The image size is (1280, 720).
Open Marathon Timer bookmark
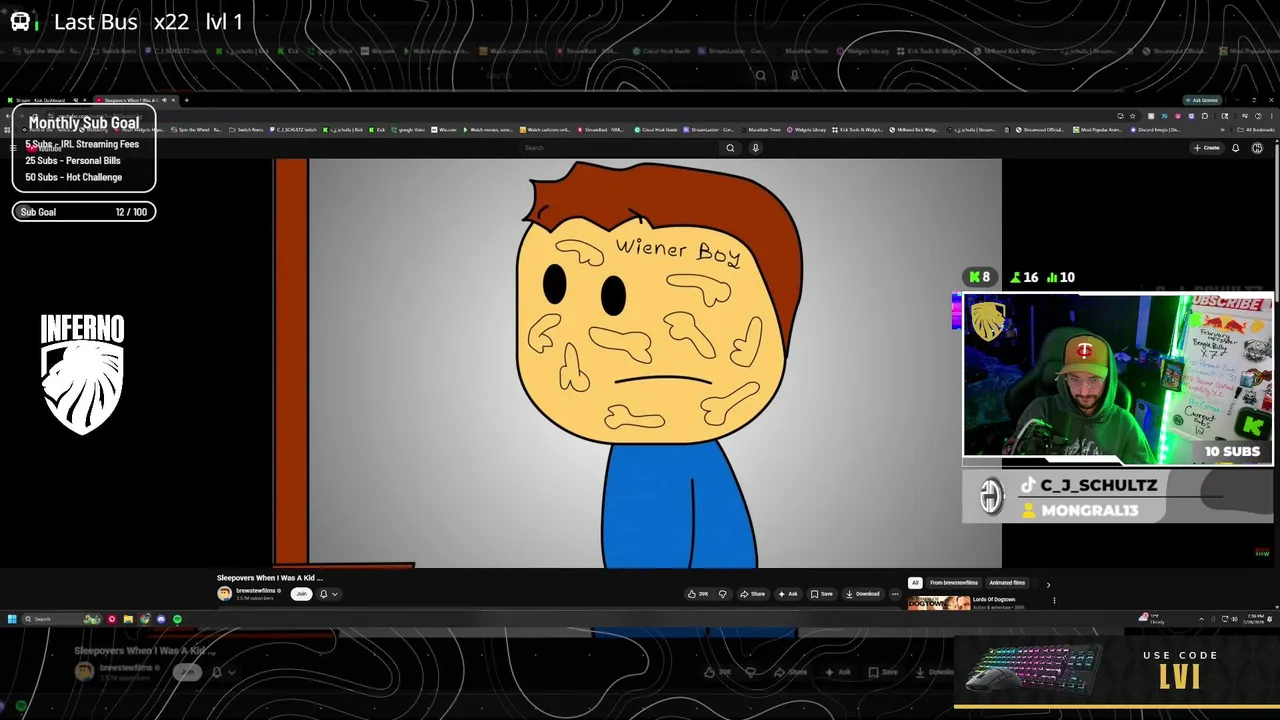[x=761, y=130]
